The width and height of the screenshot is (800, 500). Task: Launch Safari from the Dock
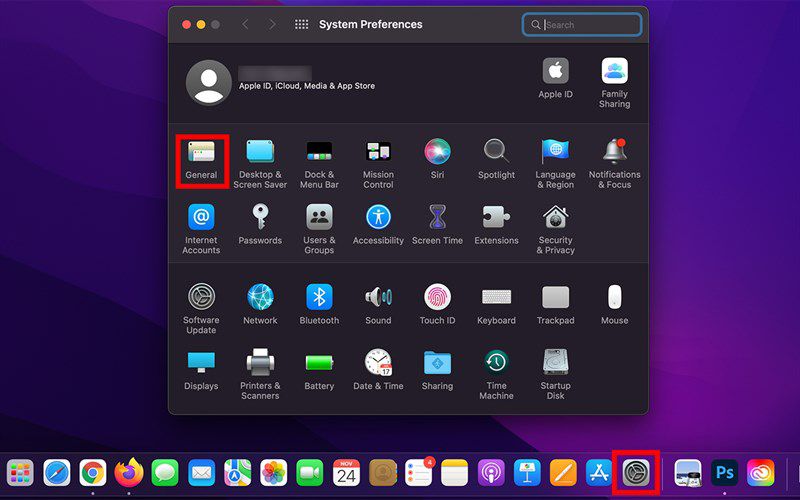[x=57, y=473]
